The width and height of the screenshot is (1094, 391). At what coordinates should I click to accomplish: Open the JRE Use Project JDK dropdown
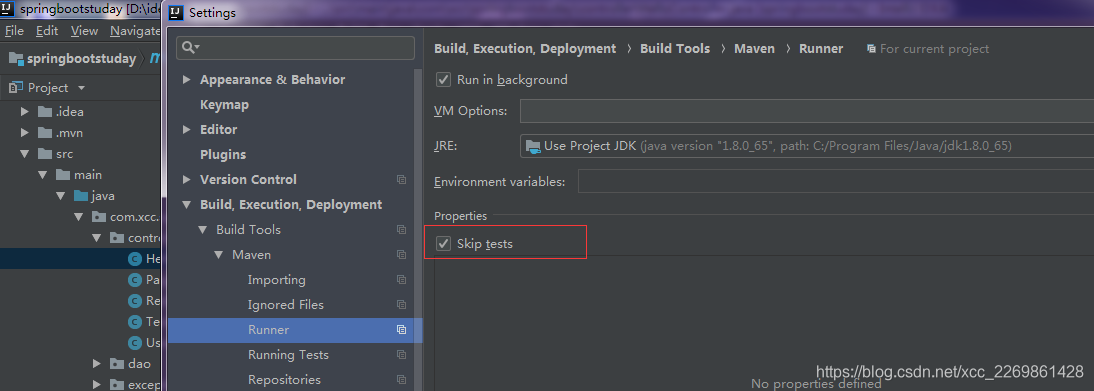807,146
